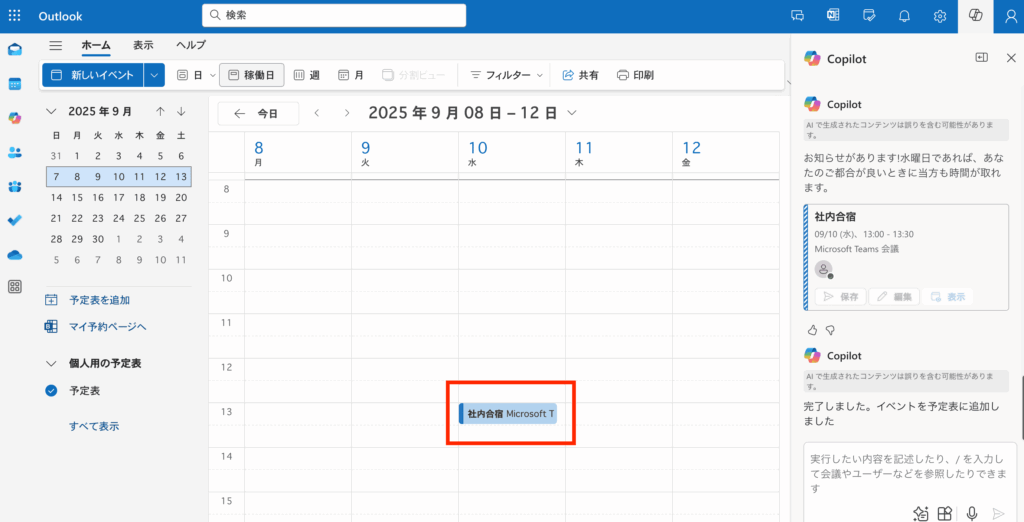Screen dimensions: 1024x522
Task: Open the app launcher waffle icon
Action: click(15, 16)
